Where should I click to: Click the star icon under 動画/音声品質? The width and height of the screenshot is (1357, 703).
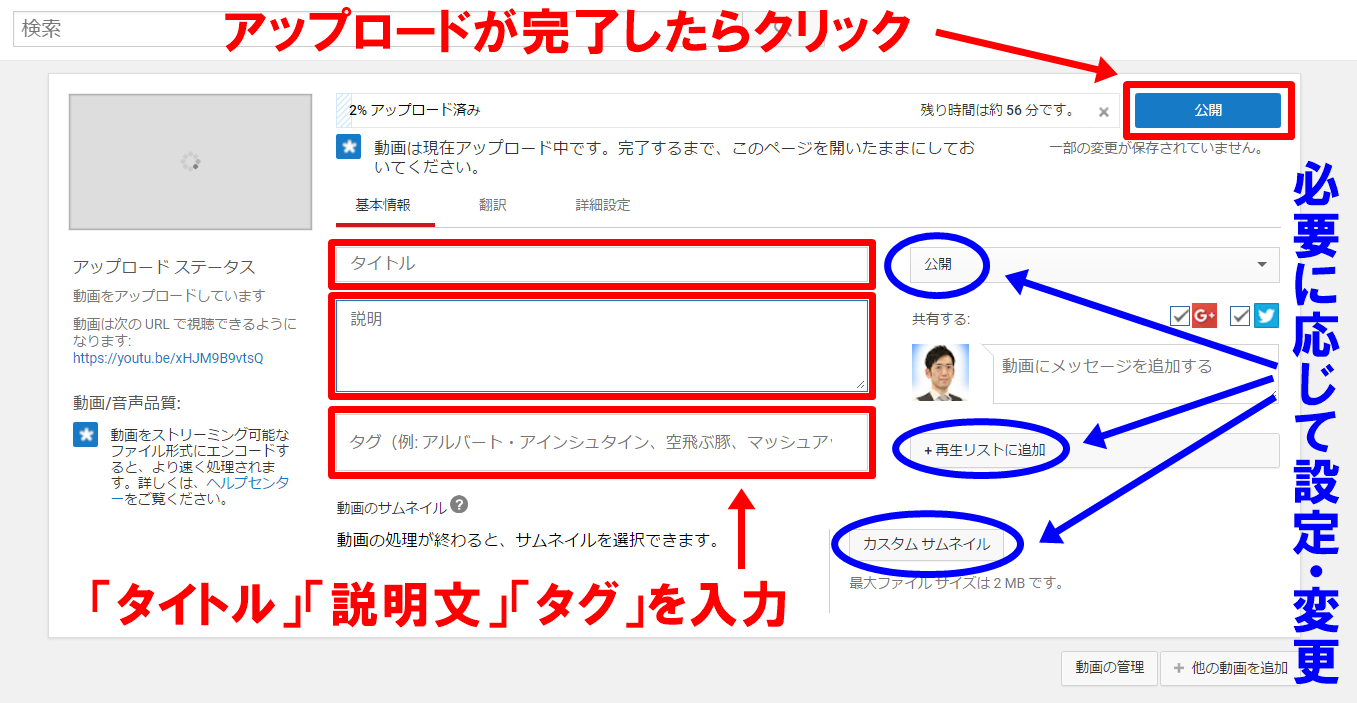pos(85,435)
